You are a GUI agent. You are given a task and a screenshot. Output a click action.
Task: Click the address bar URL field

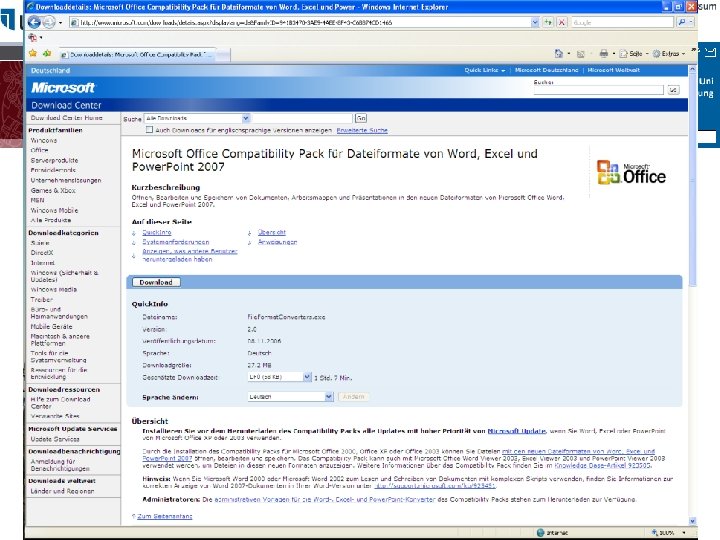pos(300,22)
